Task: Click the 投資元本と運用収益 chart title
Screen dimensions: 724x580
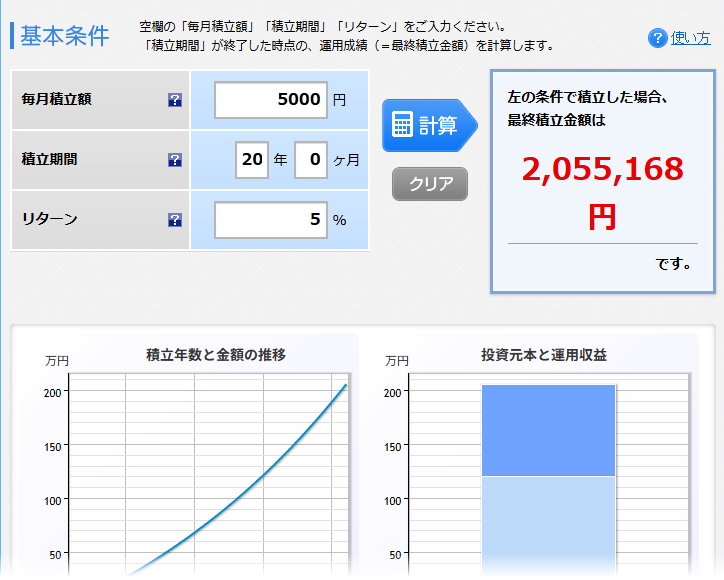Action: (x=543, y=355)
